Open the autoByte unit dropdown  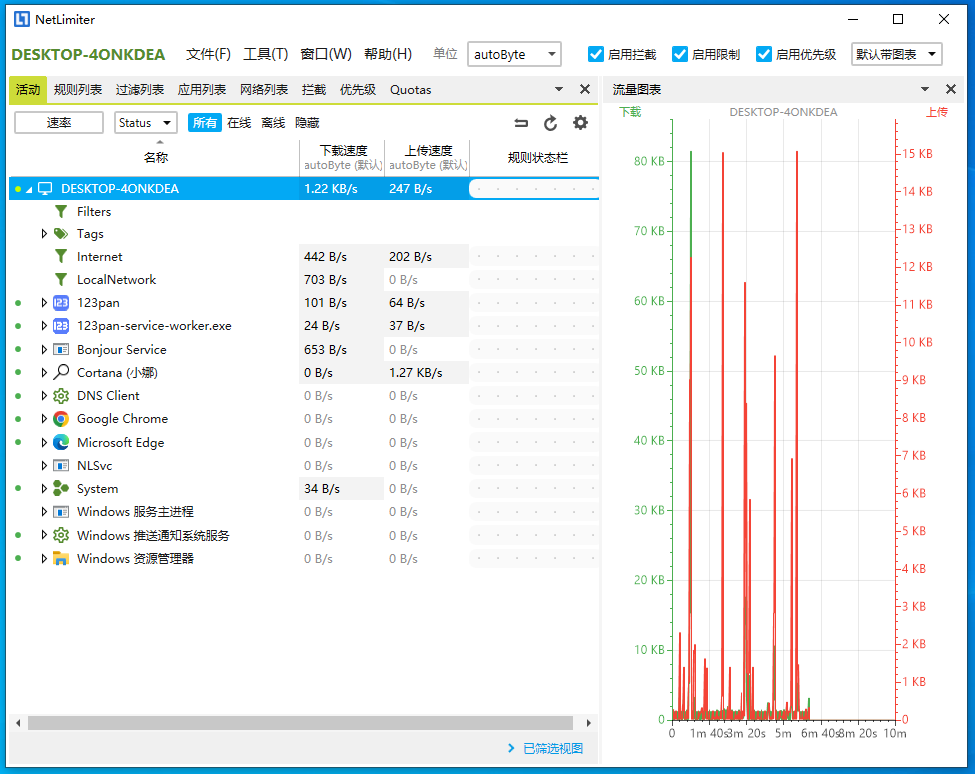(514, 54)
